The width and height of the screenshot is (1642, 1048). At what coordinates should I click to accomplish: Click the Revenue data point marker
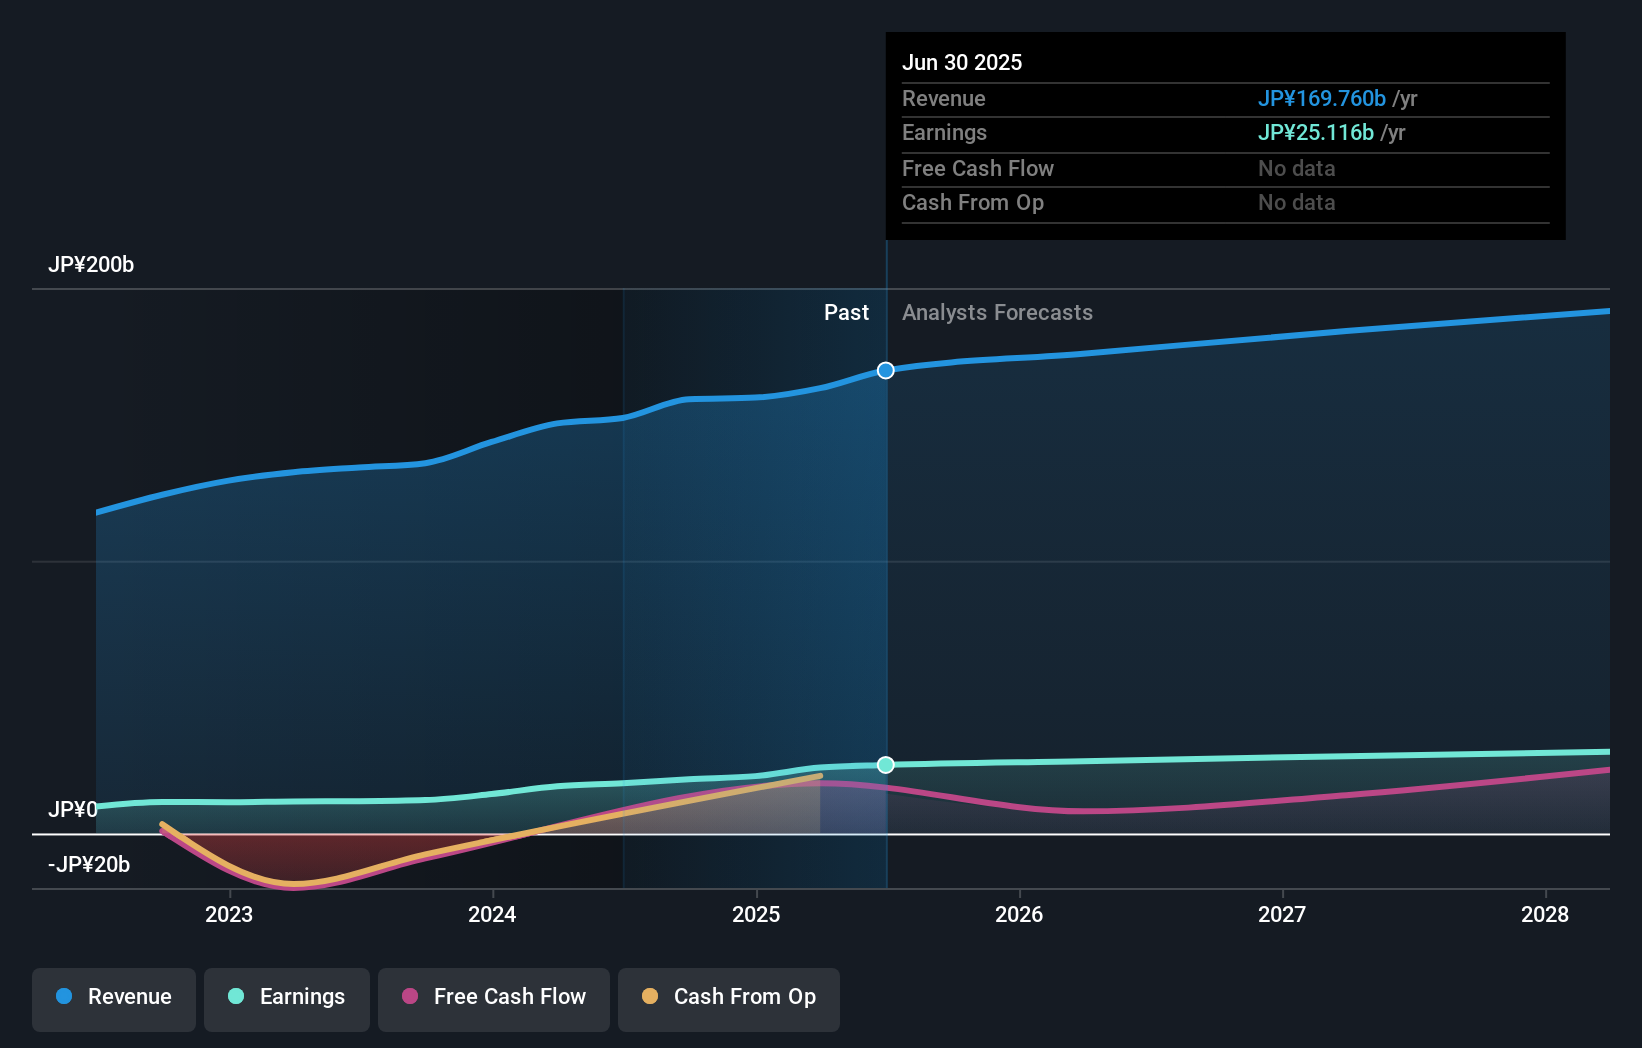(x=886, y=371)
